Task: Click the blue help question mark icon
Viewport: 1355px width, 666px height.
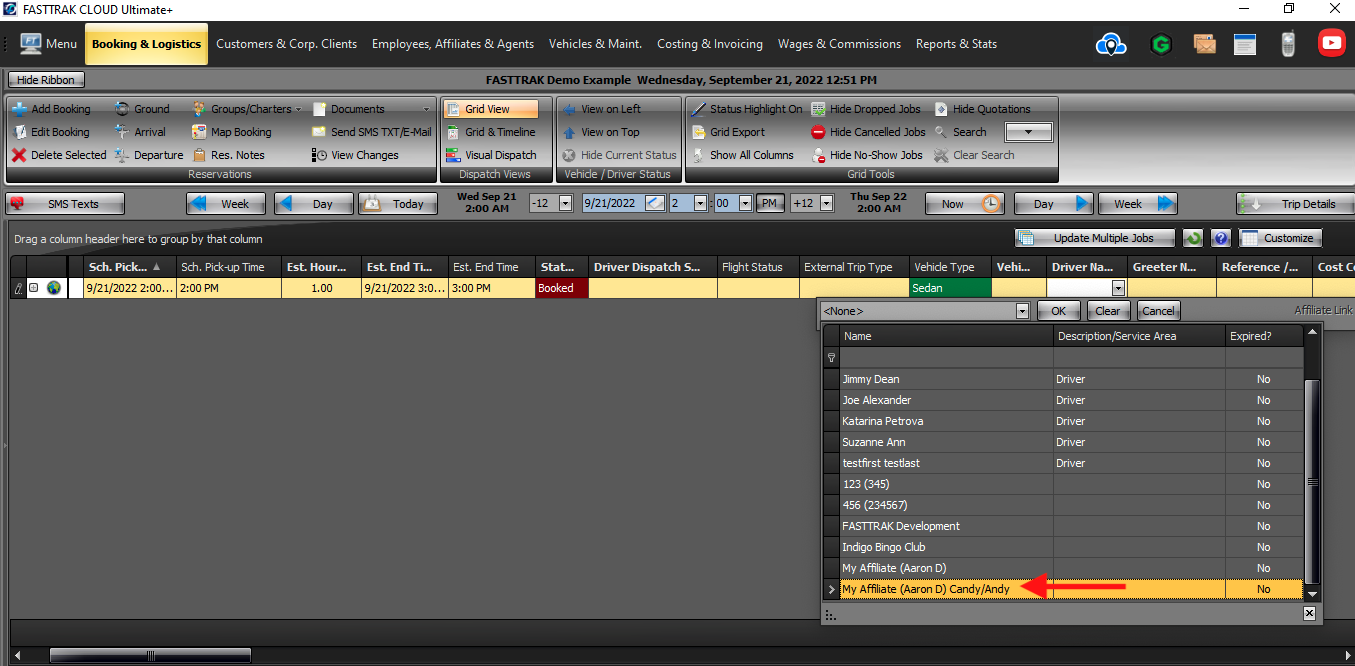Action: point(1220,238)
